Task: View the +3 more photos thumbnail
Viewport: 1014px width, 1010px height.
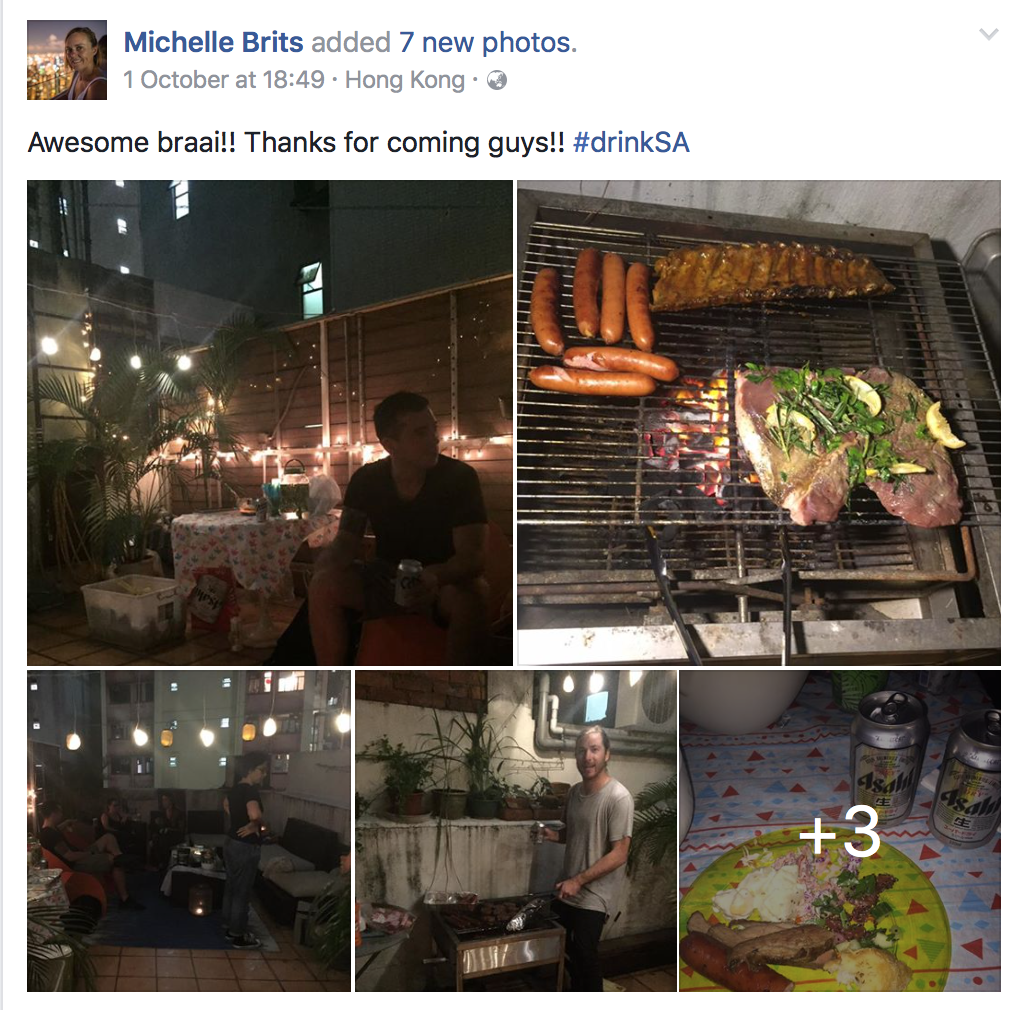Action: [x=840, y=831]
